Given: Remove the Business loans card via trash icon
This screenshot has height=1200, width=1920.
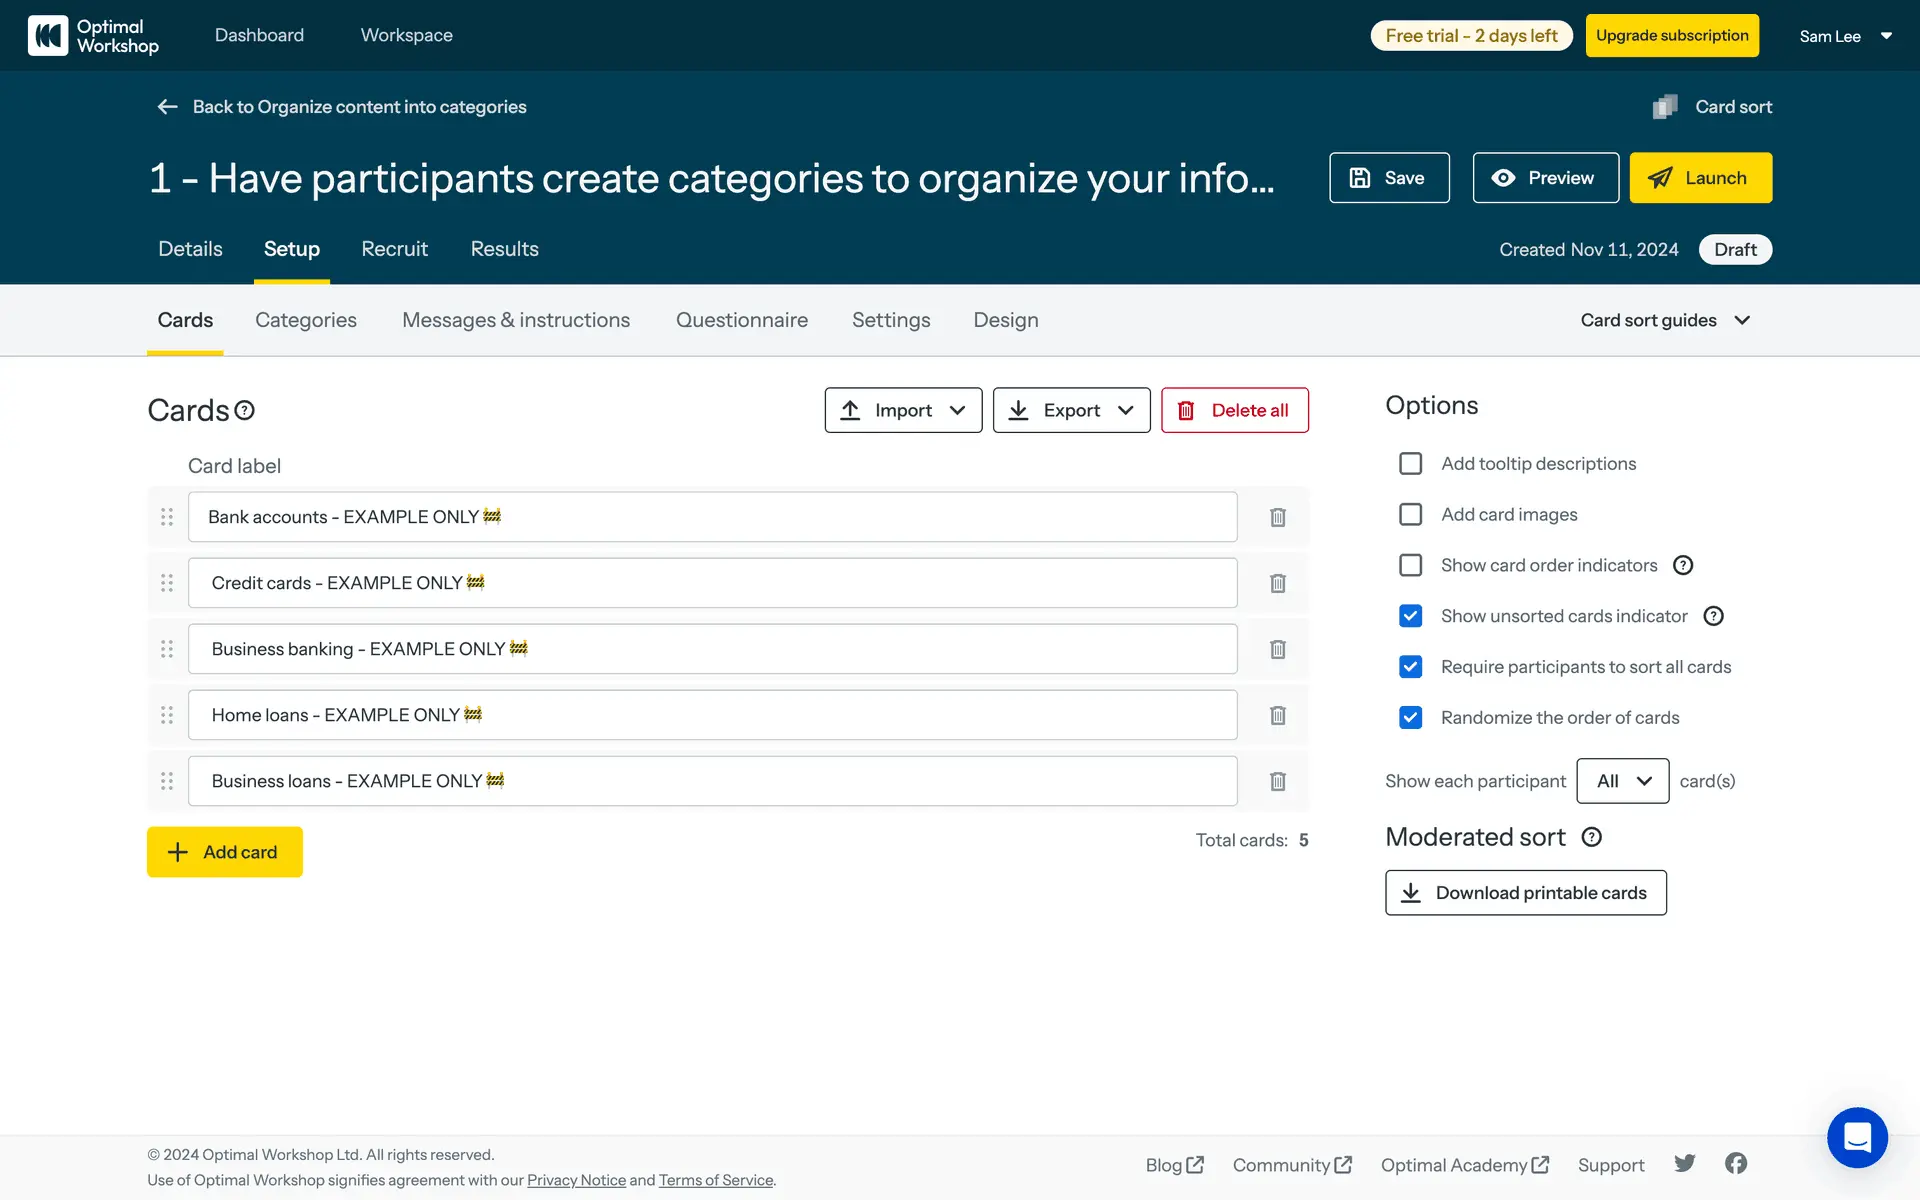Looking at the screenshot, I should 1277,781.
